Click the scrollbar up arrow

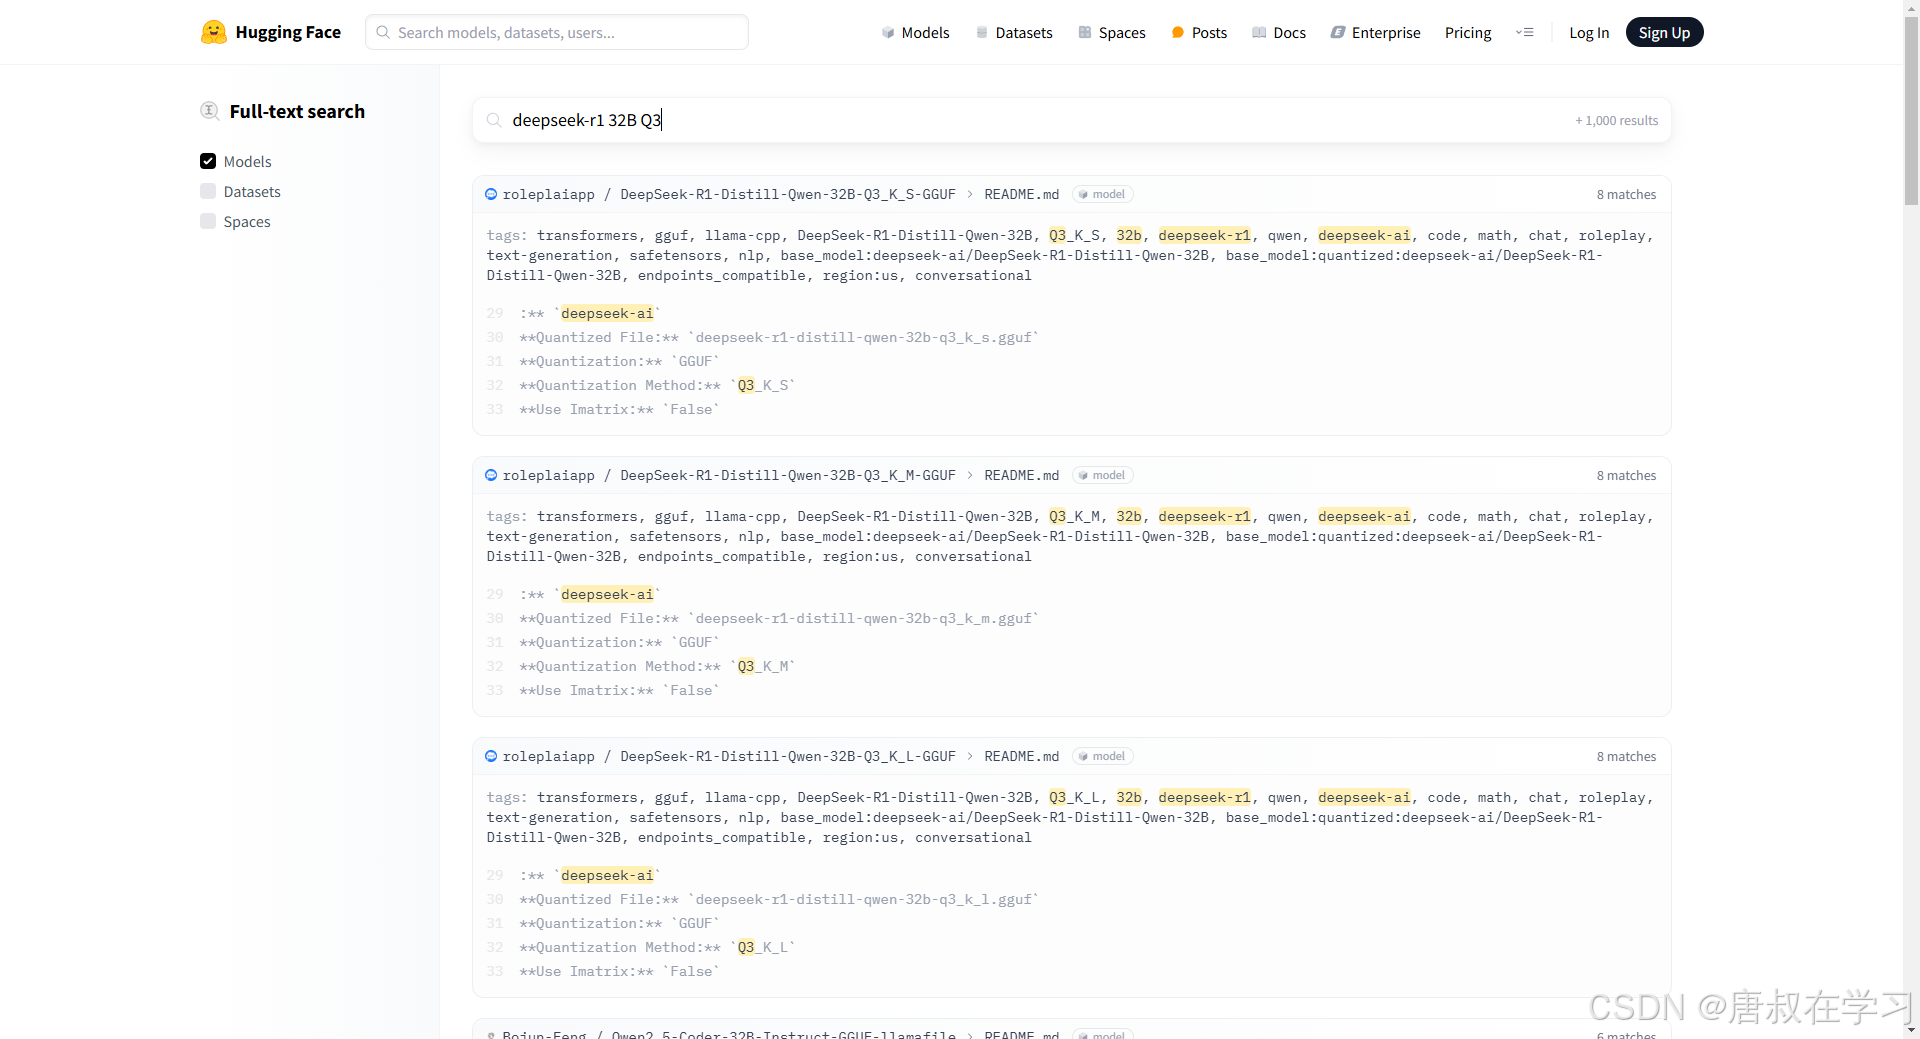point(1911,8)
